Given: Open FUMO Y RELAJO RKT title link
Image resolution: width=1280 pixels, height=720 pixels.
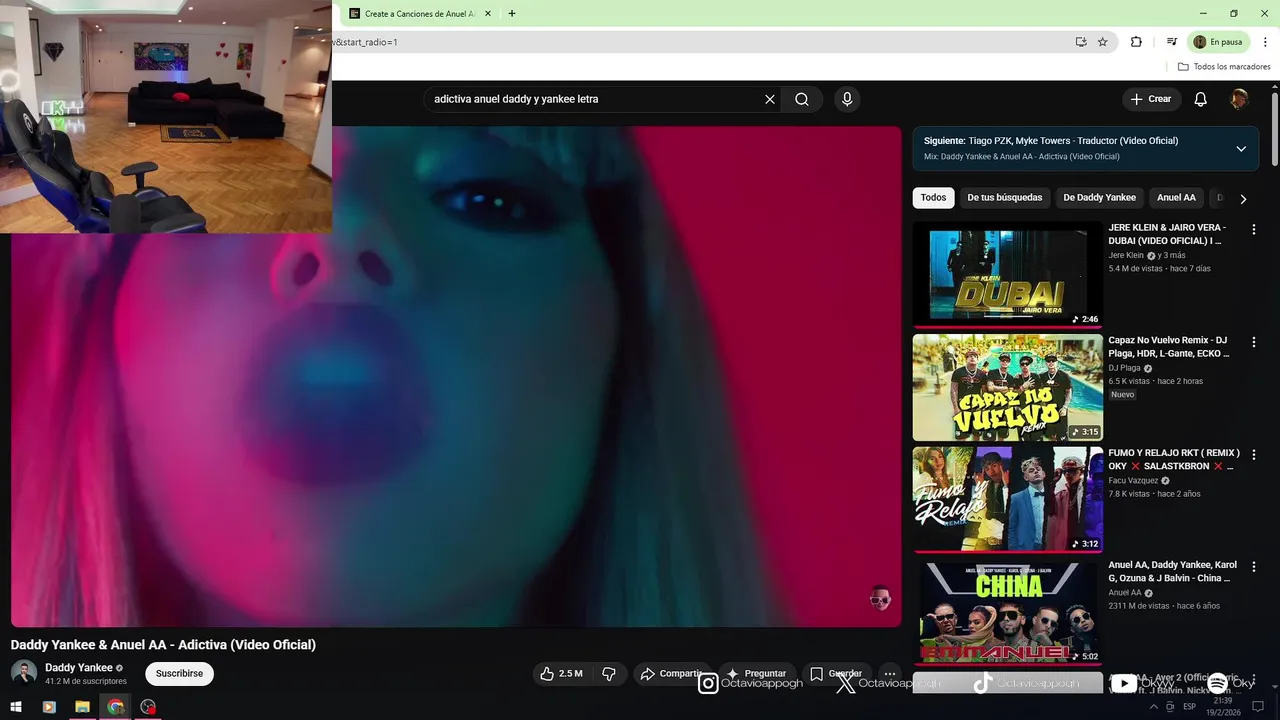Looking at the screenshot, I should pyautogui.click(x=1174, y=459).
